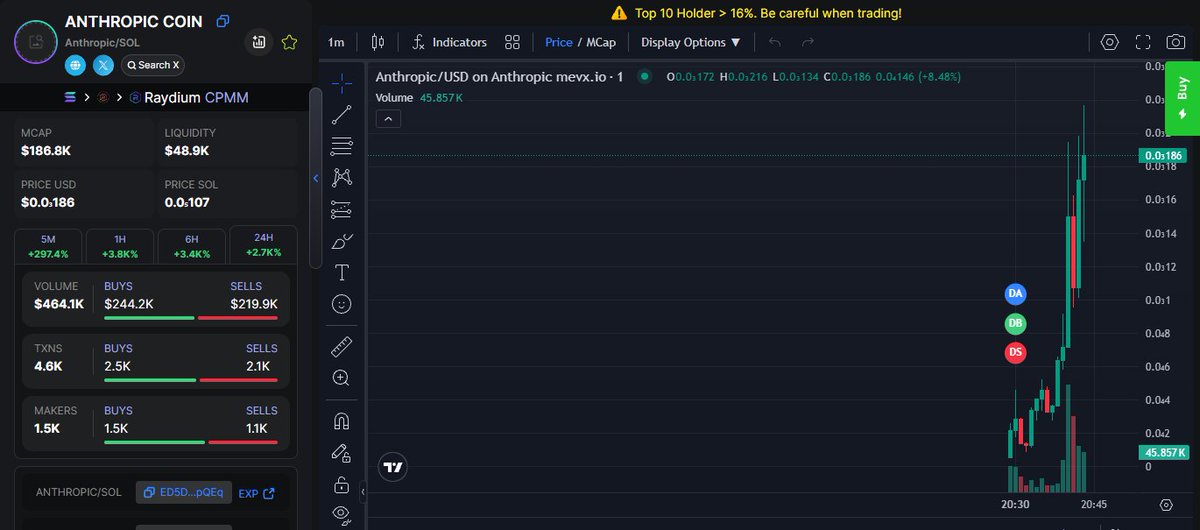Collapse the drawing toolbar arrow
The image size is (1200, 530).
point(363,492)
